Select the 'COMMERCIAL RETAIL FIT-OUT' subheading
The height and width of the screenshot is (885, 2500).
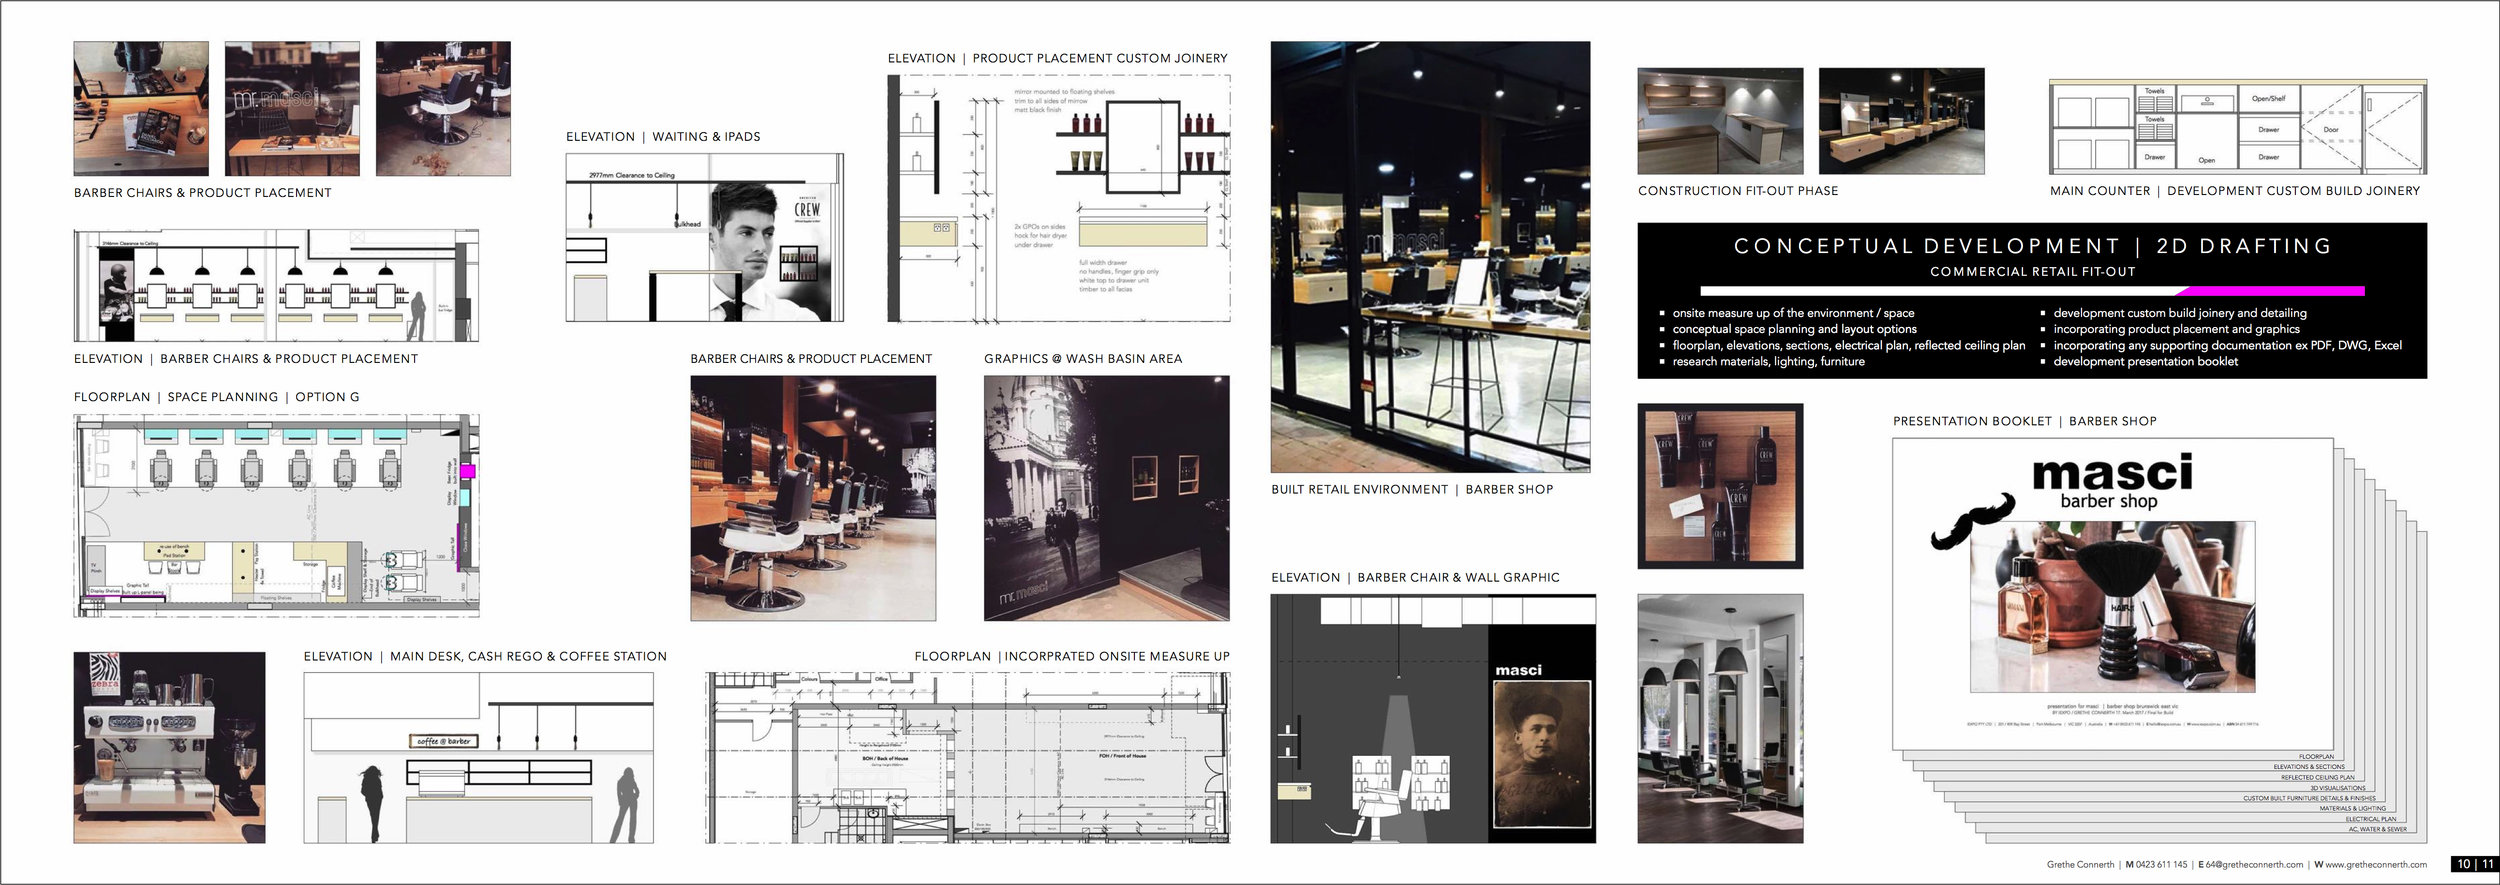tap(2032, 272)
